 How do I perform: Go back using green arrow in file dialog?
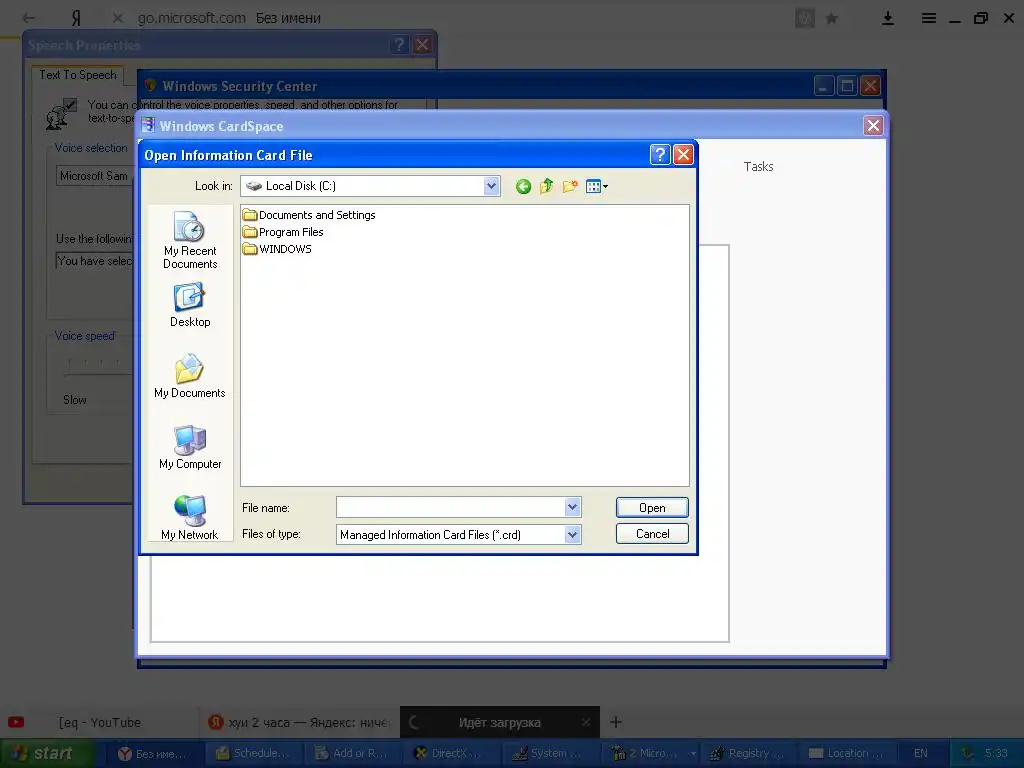tap(523, 187)
